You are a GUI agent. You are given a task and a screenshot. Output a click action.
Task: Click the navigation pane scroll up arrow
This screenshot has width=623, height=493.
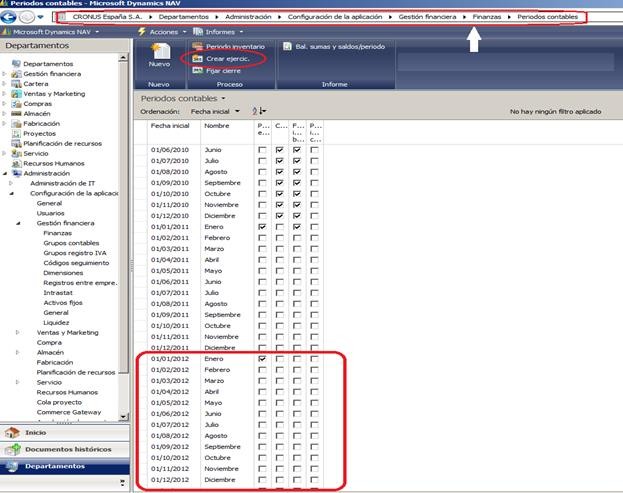coord(123,58)
